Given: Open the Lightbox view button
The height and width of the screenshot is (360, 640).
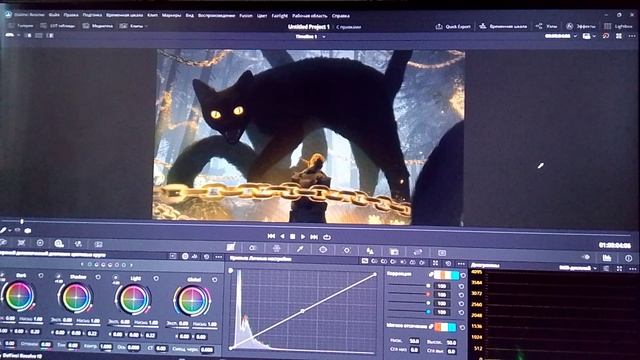Looking at the screenshot, I should (x=618, y=26).
